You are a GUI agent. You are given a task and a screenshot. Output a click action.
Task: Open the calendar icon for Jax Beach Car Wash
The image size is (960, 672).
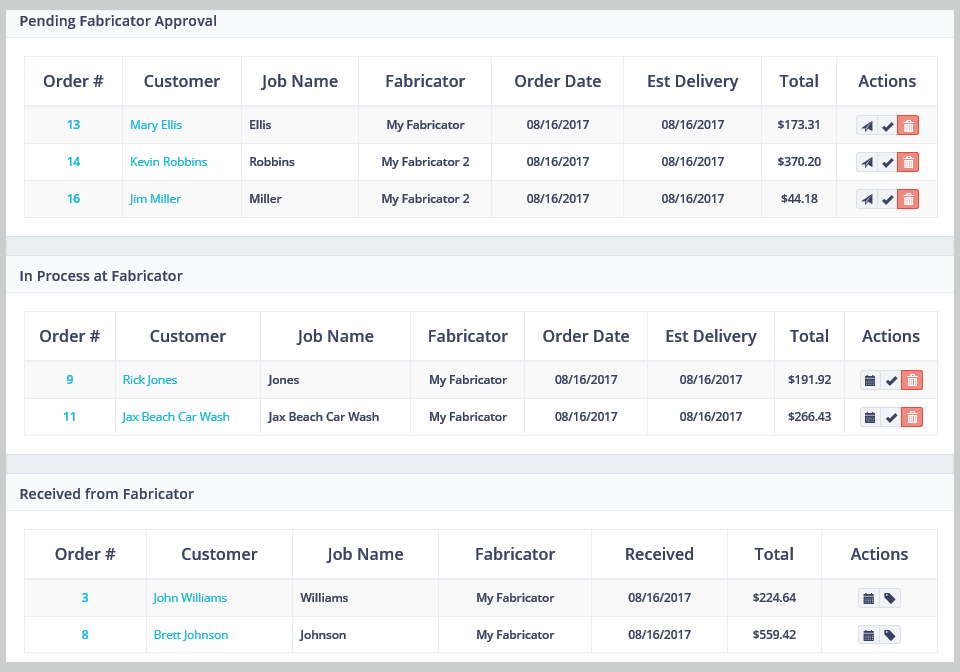(x=870, y=417)
